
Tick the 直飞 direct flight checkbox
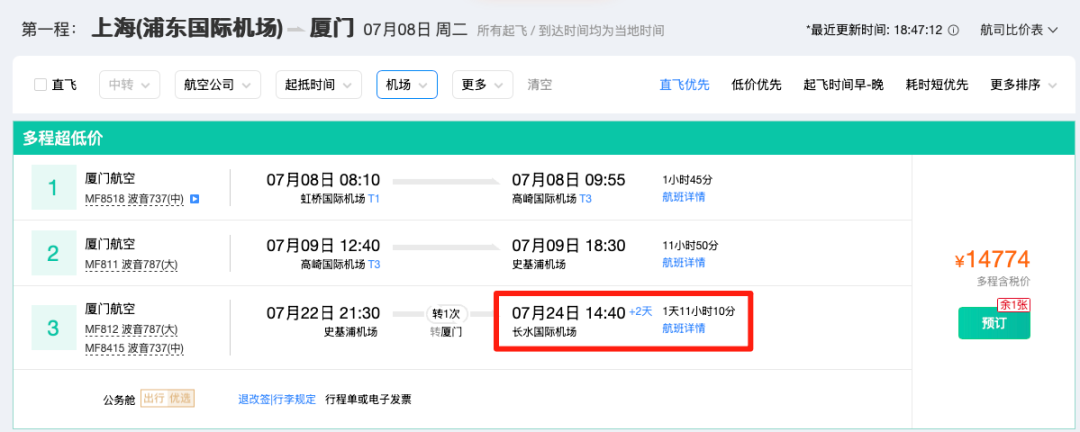point(41,85)
